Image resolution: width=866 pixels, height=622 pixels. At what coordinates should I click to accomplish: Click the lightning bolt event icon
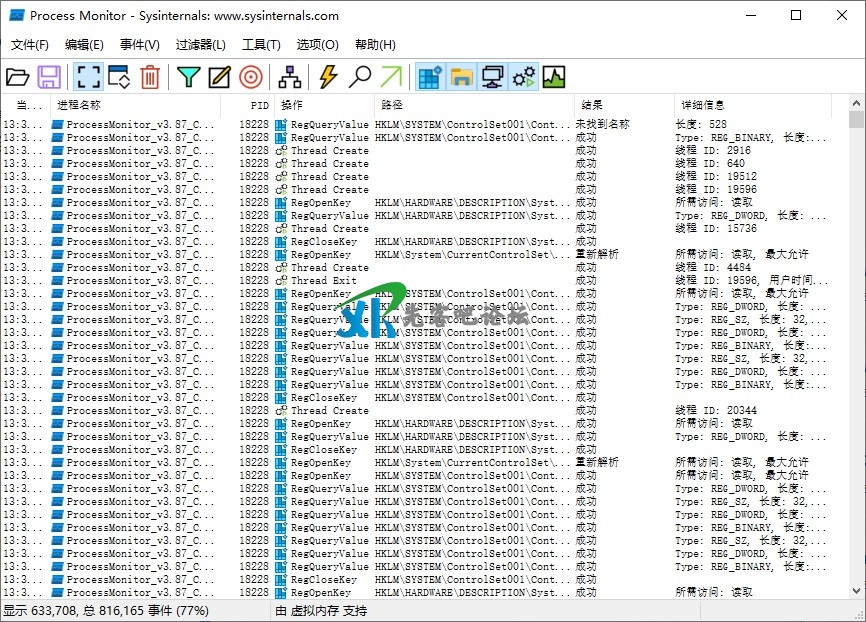point(328,76)
